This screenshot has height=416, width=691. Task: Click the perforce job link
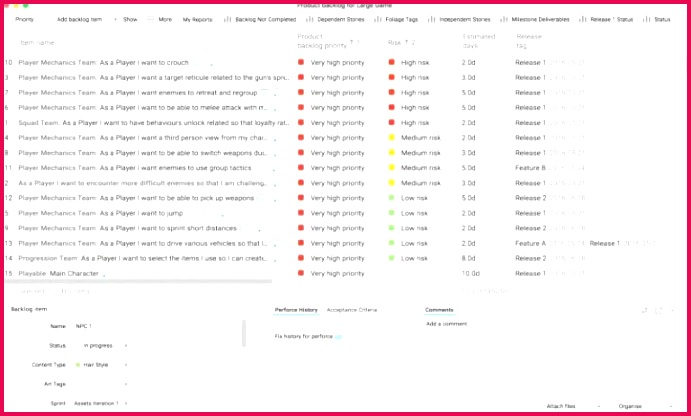tap(338, 336)
